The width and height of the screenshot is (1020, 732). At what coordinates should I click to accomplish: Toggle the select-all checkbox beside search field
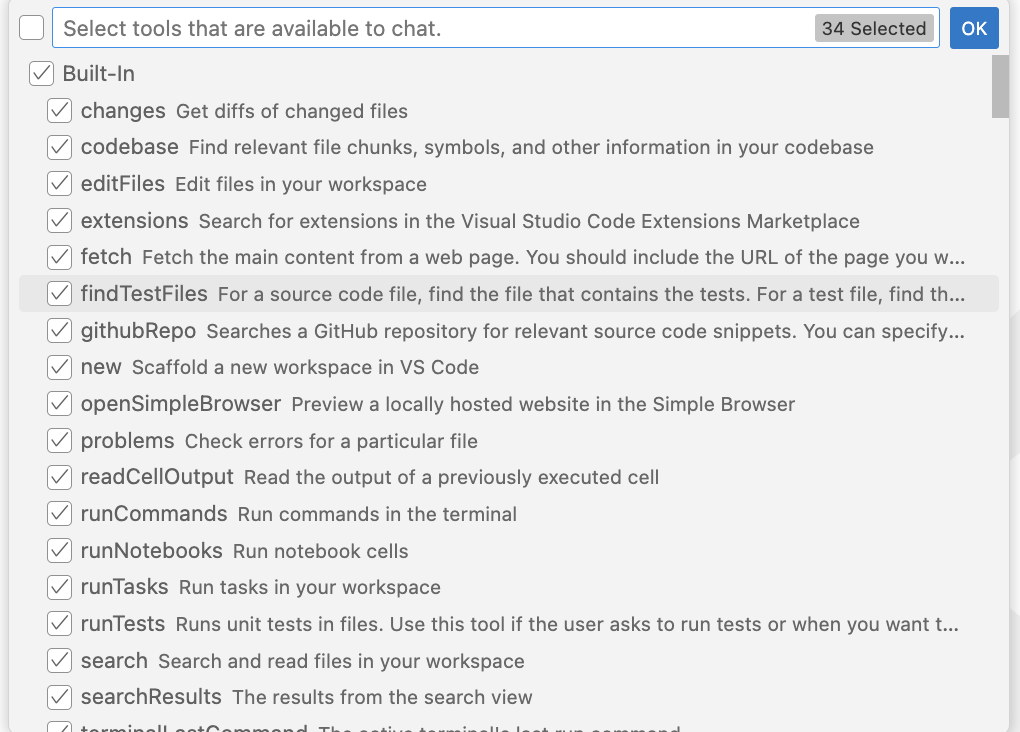point(31,28)
